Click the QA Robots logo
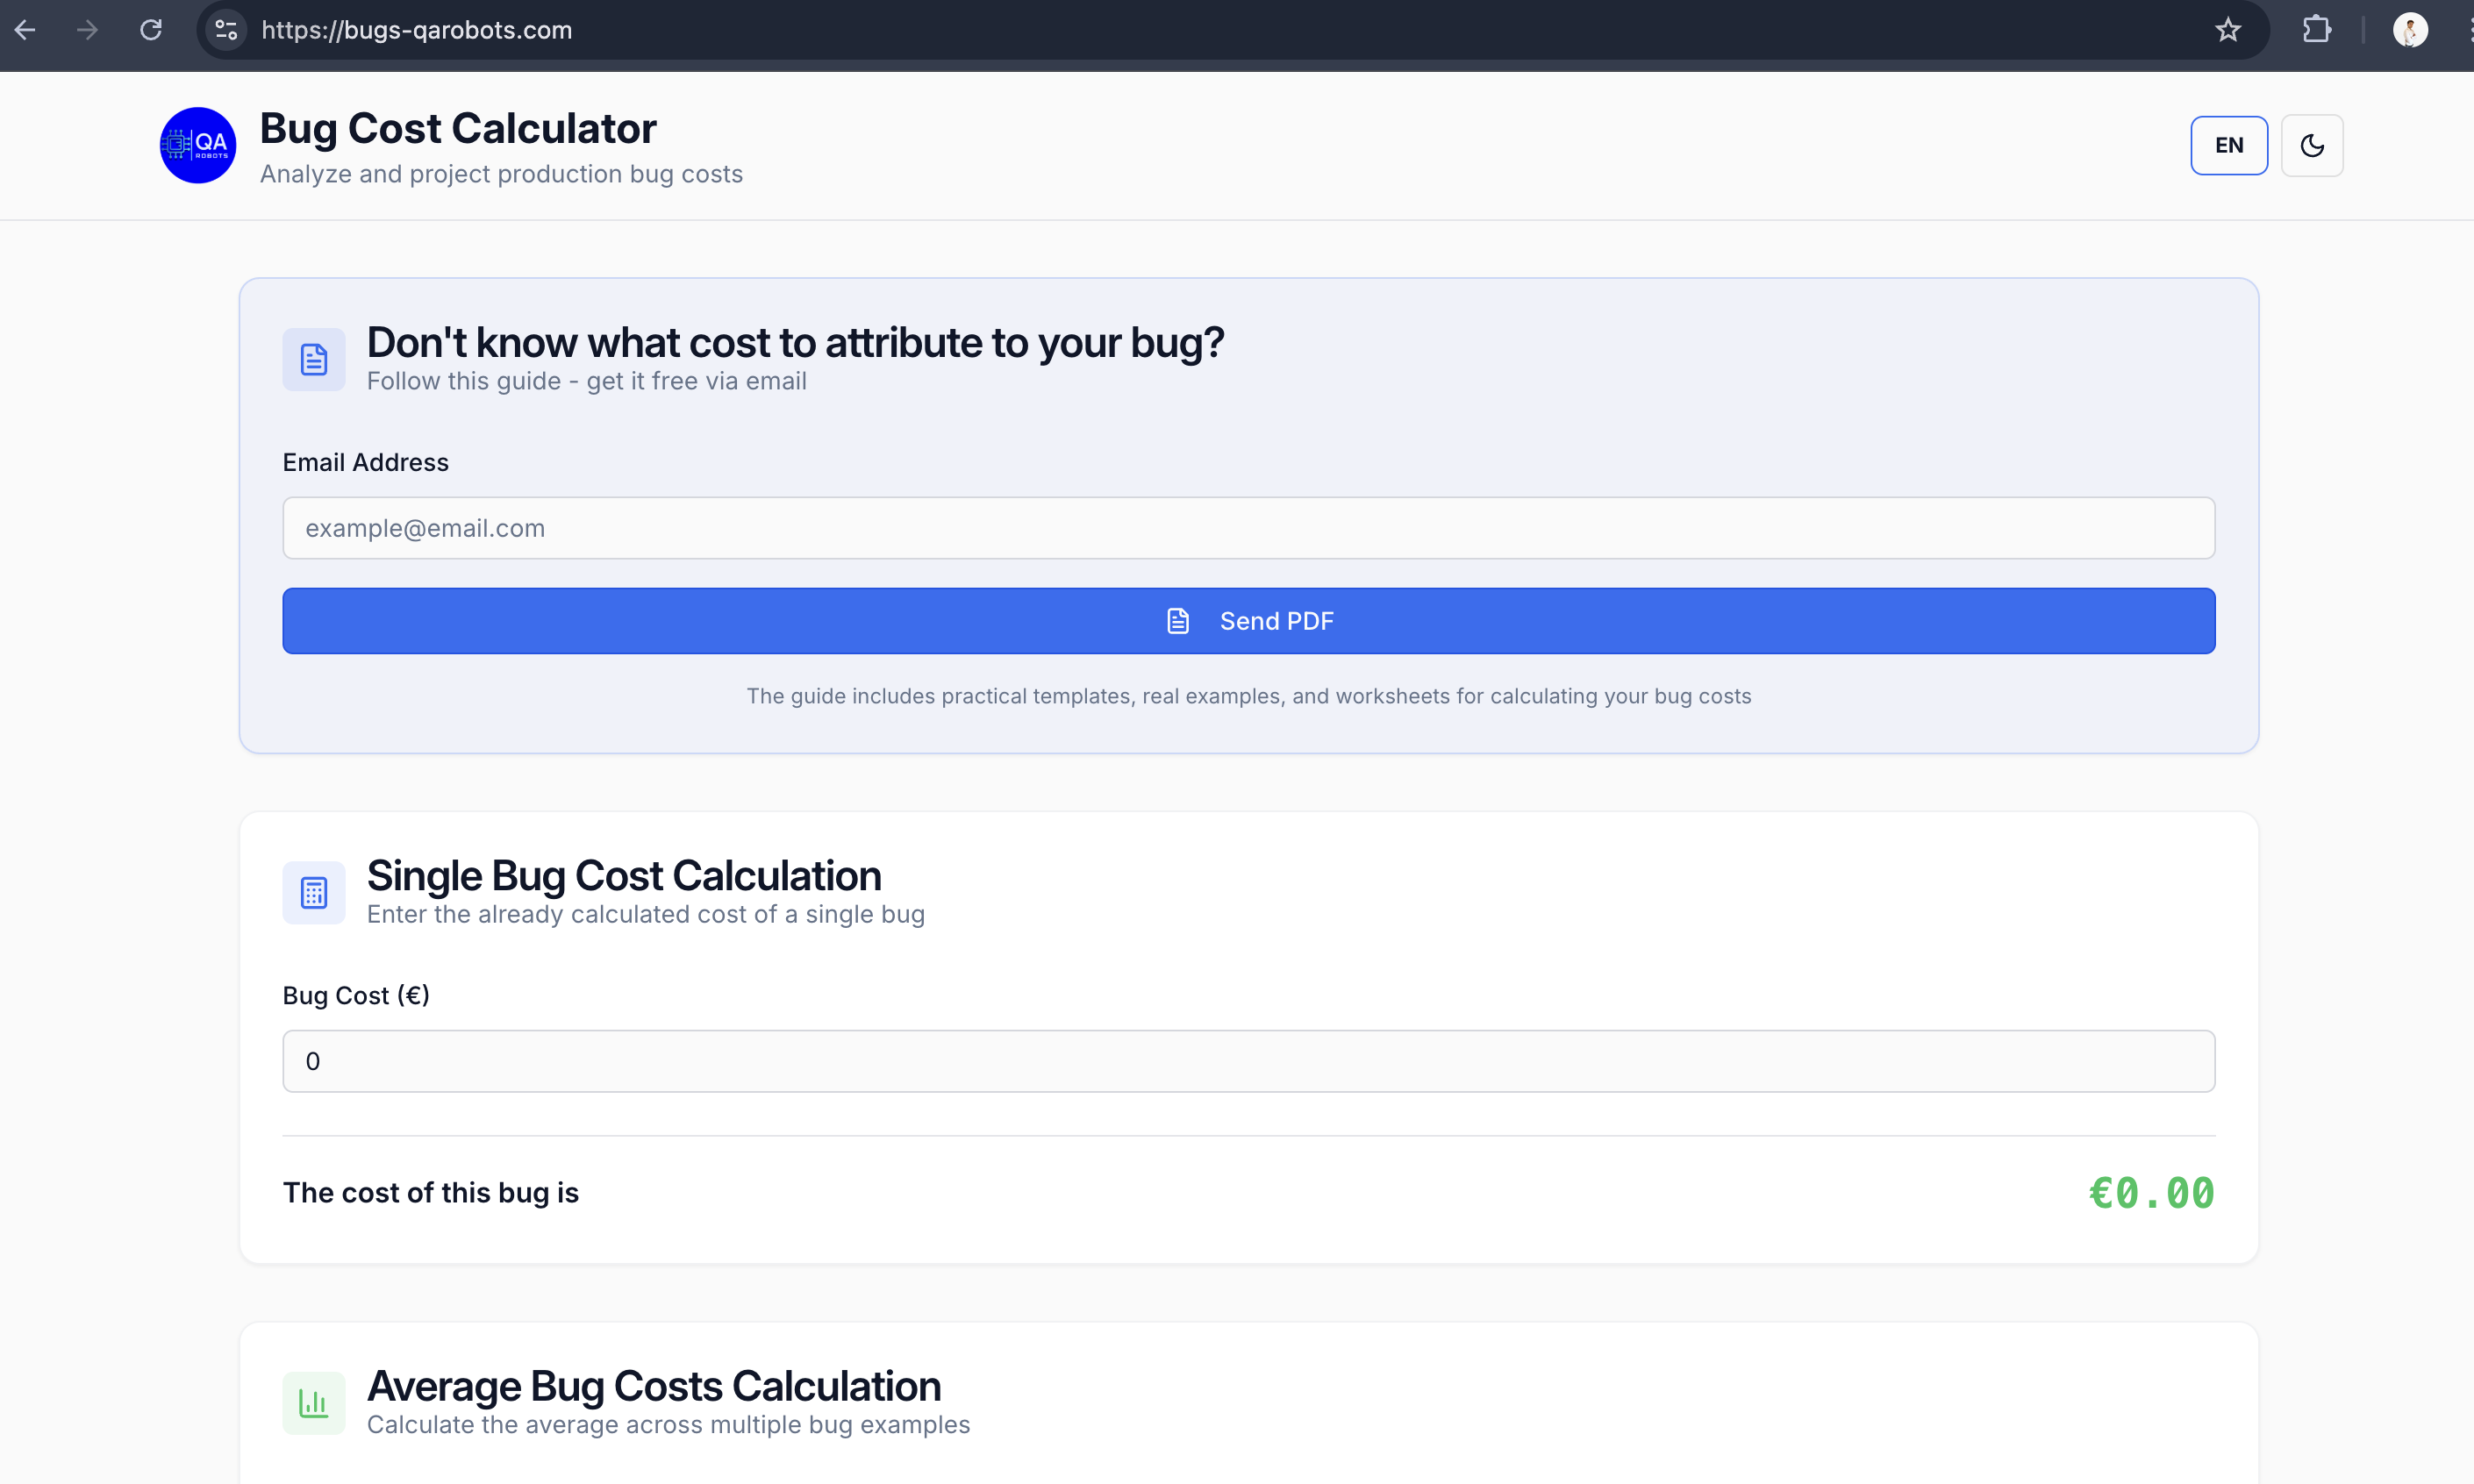Viewport: 2474px width, 1484px height. (198, 146)
